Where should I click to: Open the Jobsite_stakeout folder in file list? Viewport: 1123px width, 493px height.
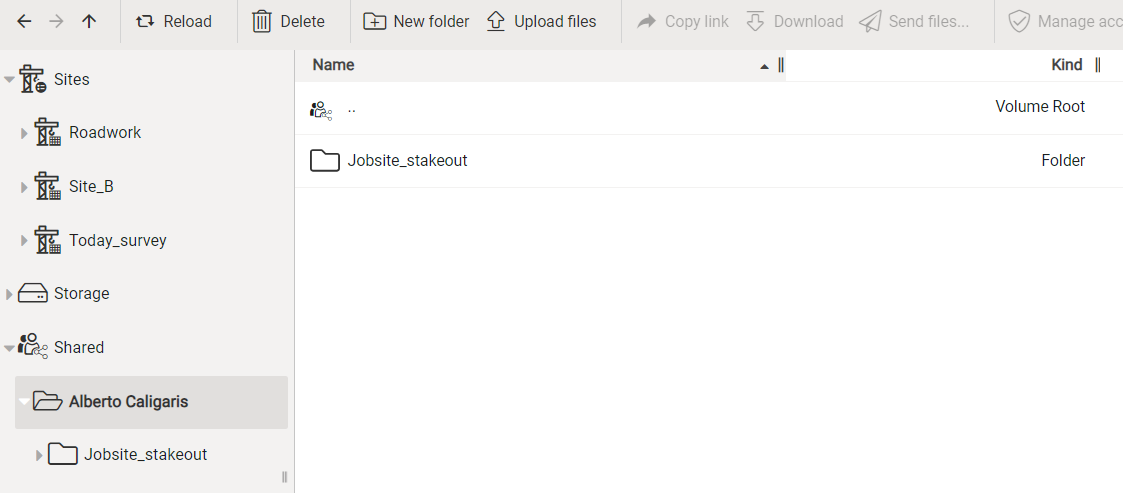(x=407, y=160)
